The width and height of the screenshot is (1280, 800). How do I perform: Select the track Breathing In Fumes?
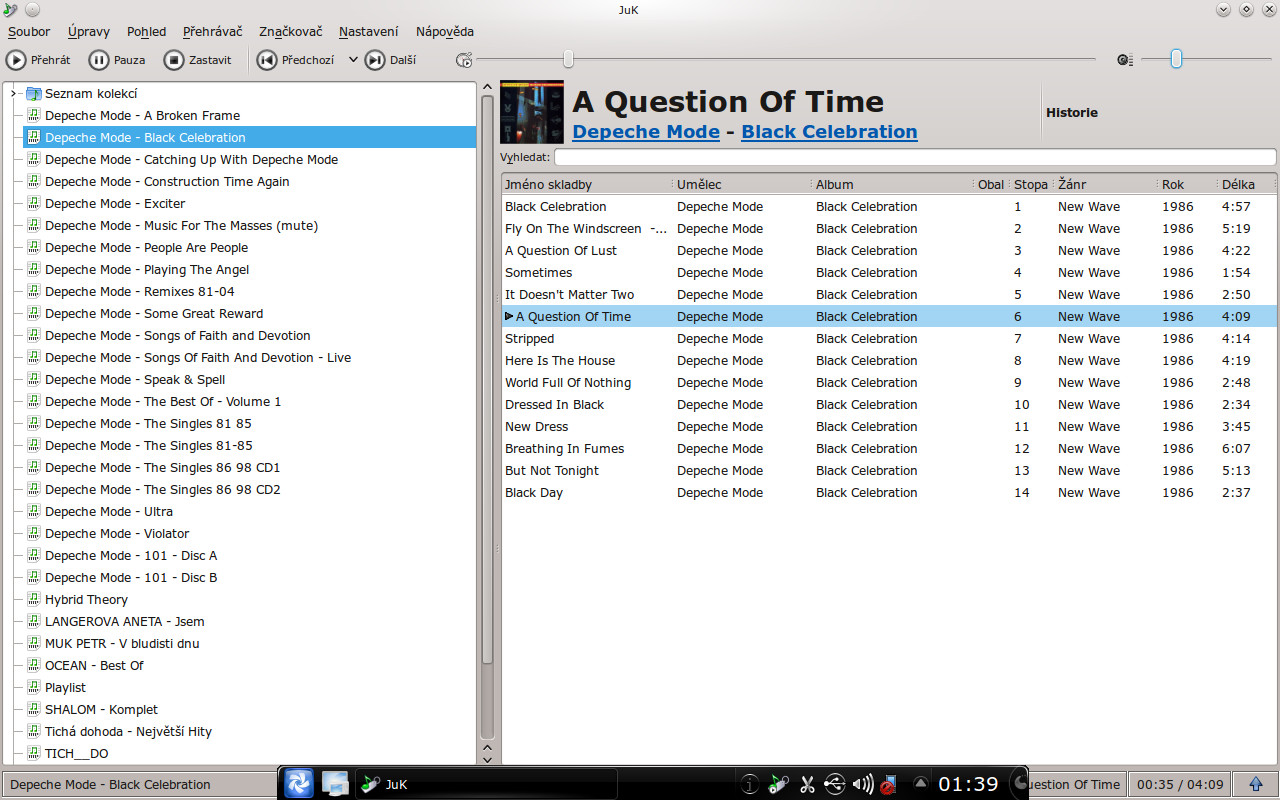point(889,449)
